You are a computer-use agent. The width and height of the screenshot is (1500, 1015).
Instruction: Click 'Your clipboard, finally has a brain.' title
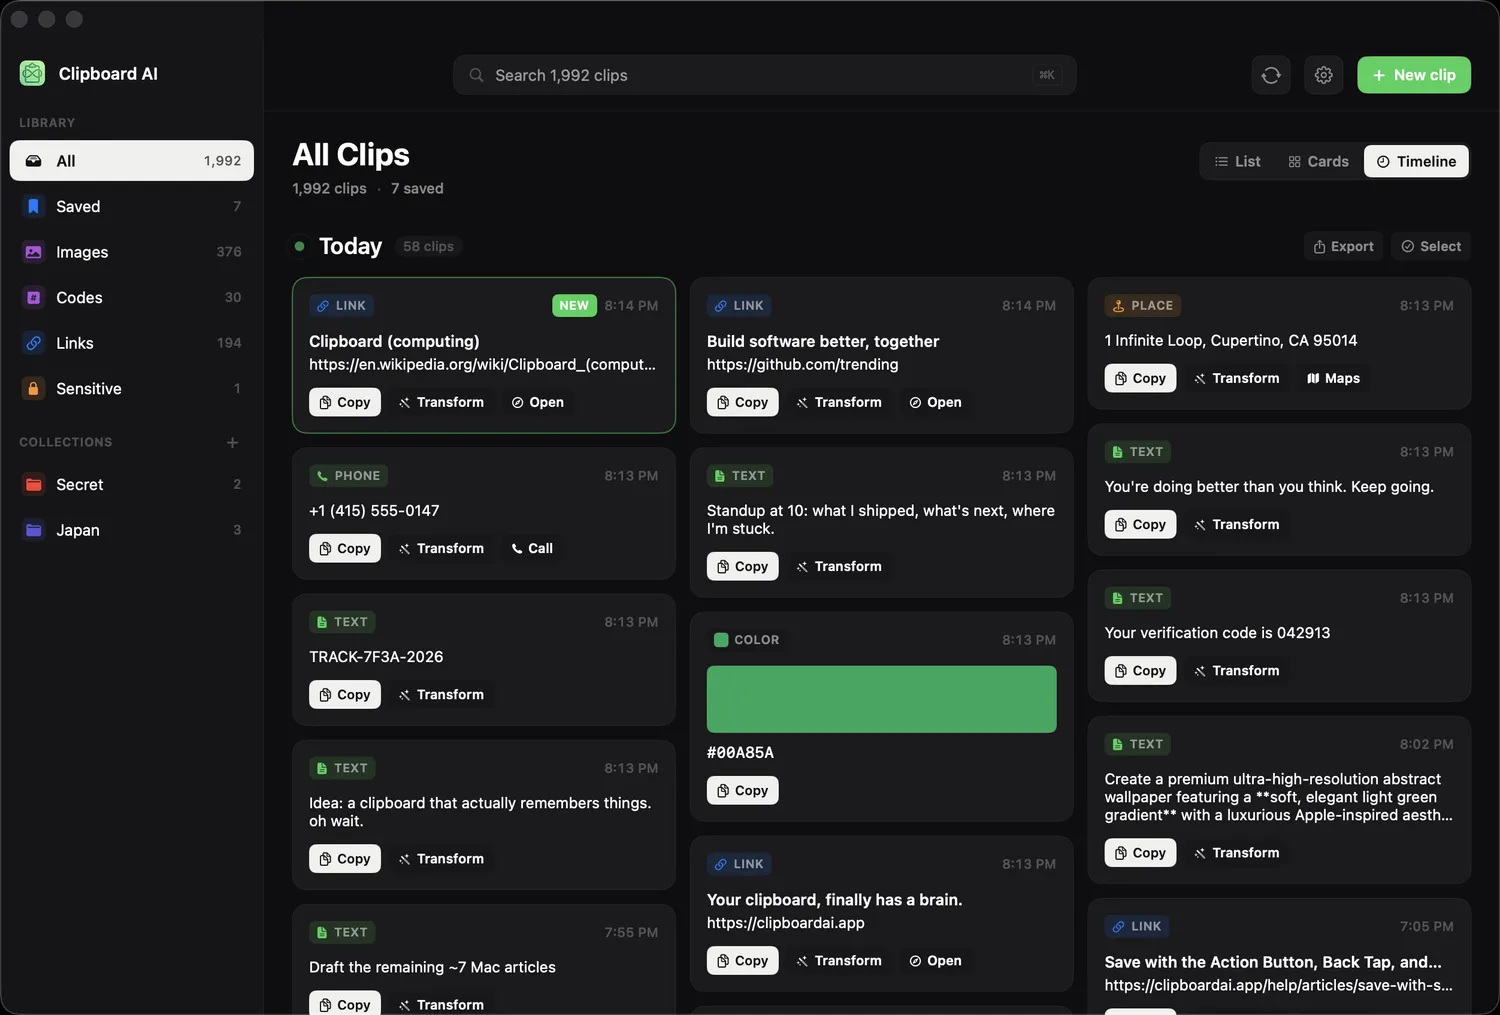click(x=835, y=899)
